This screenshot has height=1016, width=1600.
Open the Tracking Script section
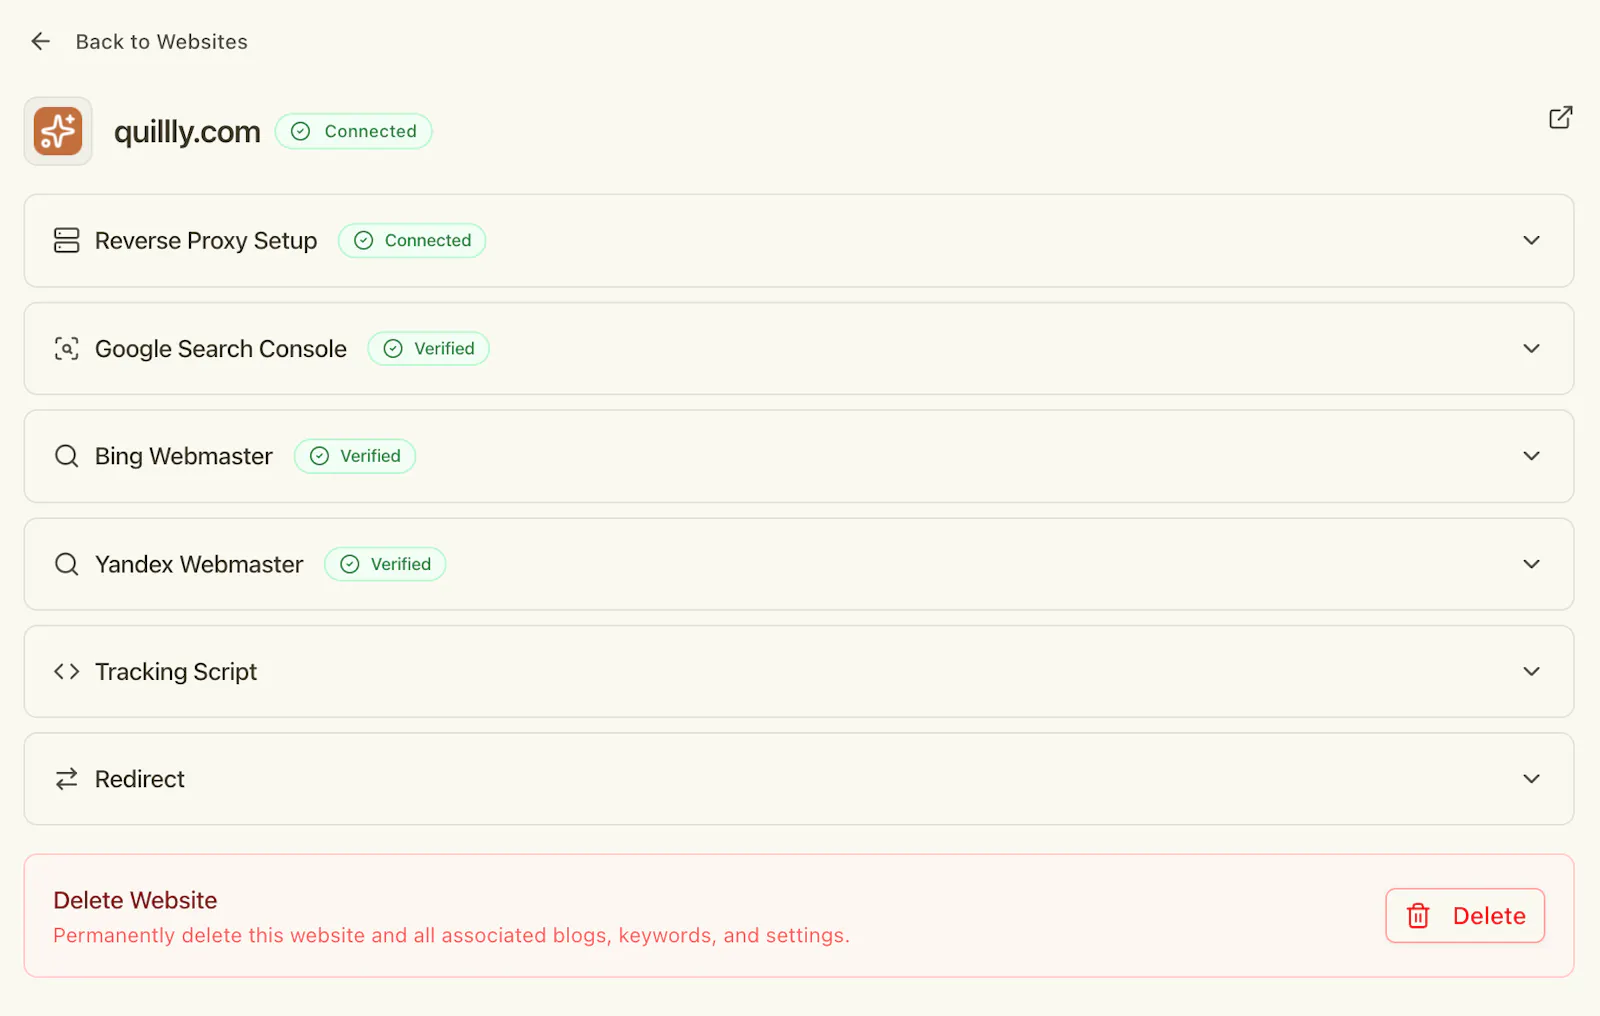click(799, 671)
